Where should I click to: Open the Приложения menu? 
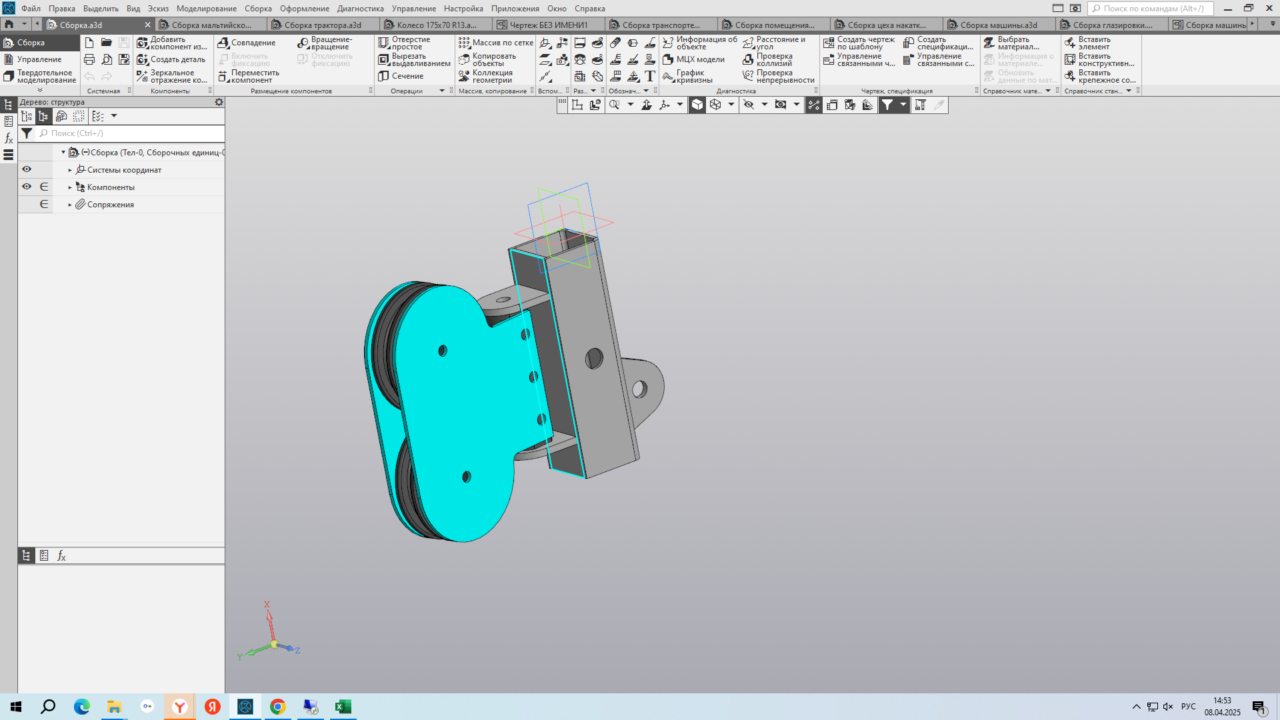[x=515, y=8]
